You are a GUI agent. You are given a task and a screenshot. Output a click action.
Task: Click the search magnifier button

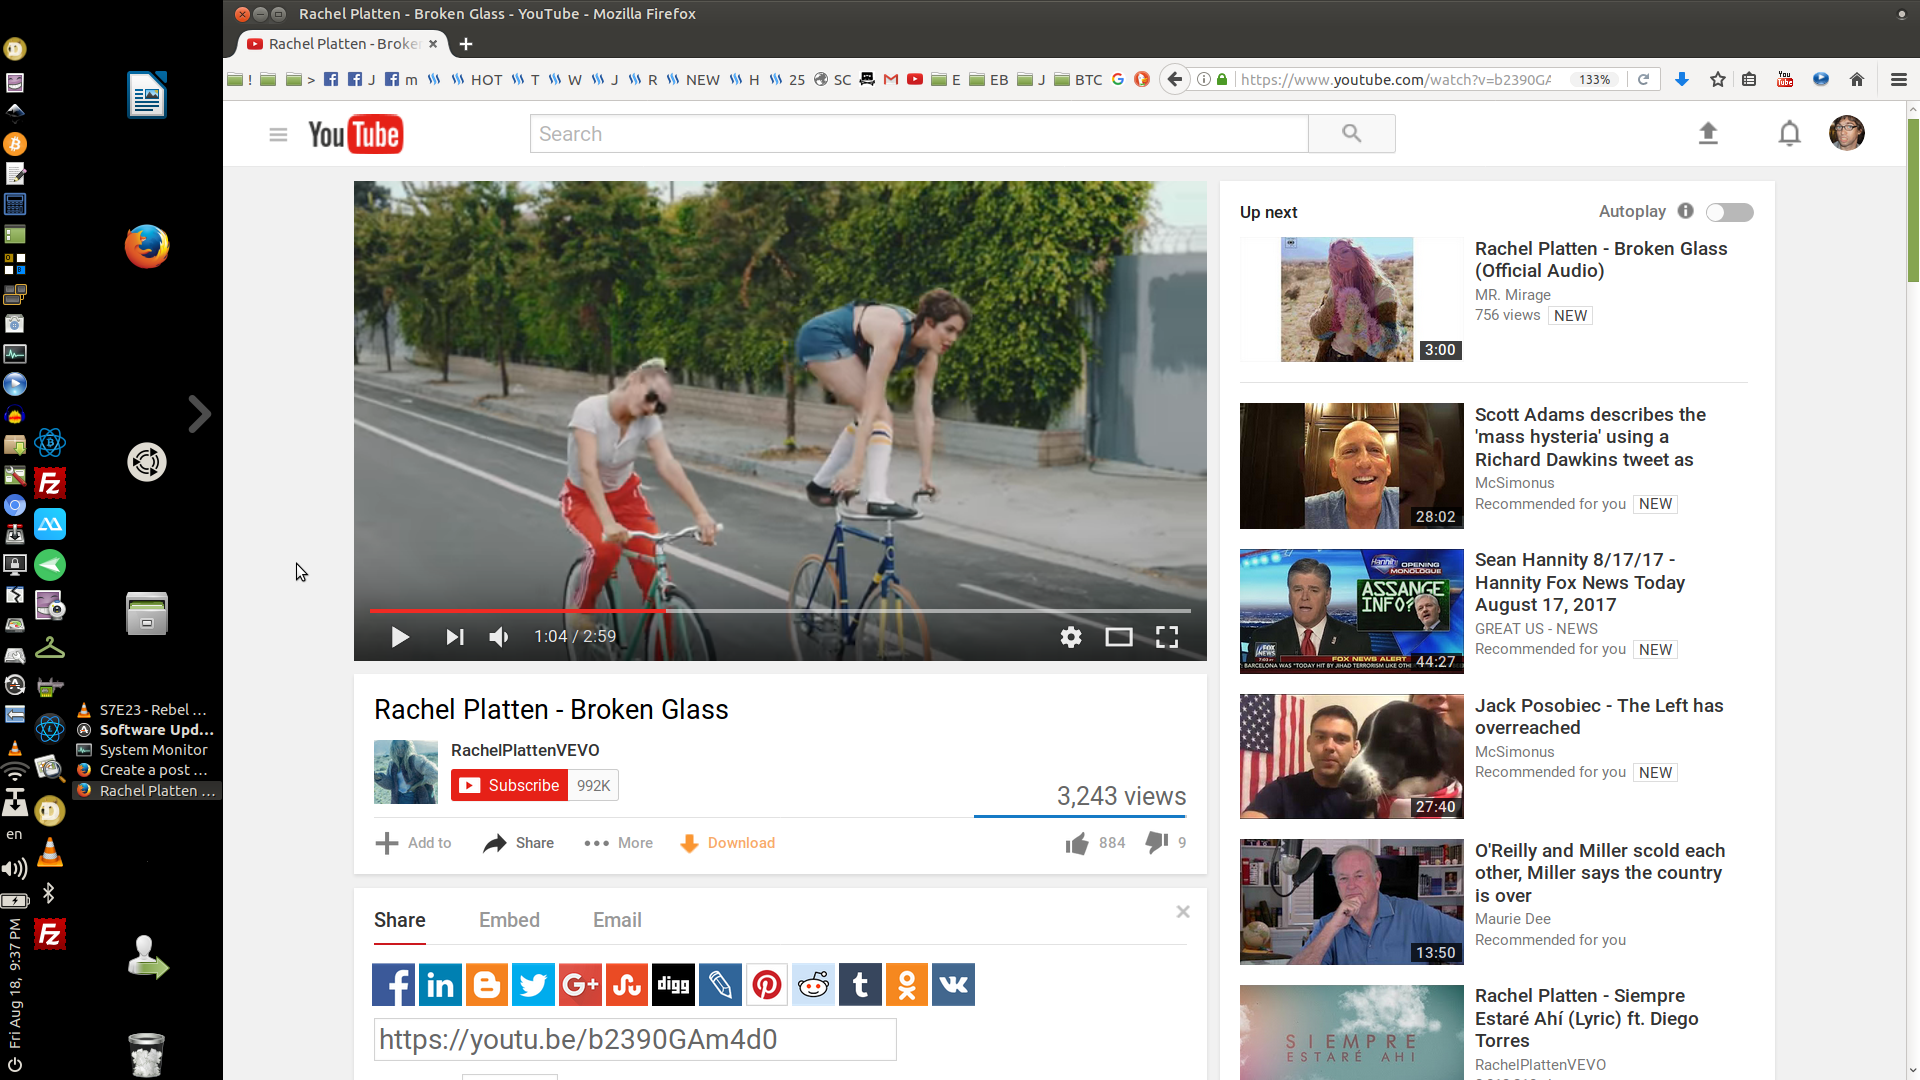(1352, 134)
